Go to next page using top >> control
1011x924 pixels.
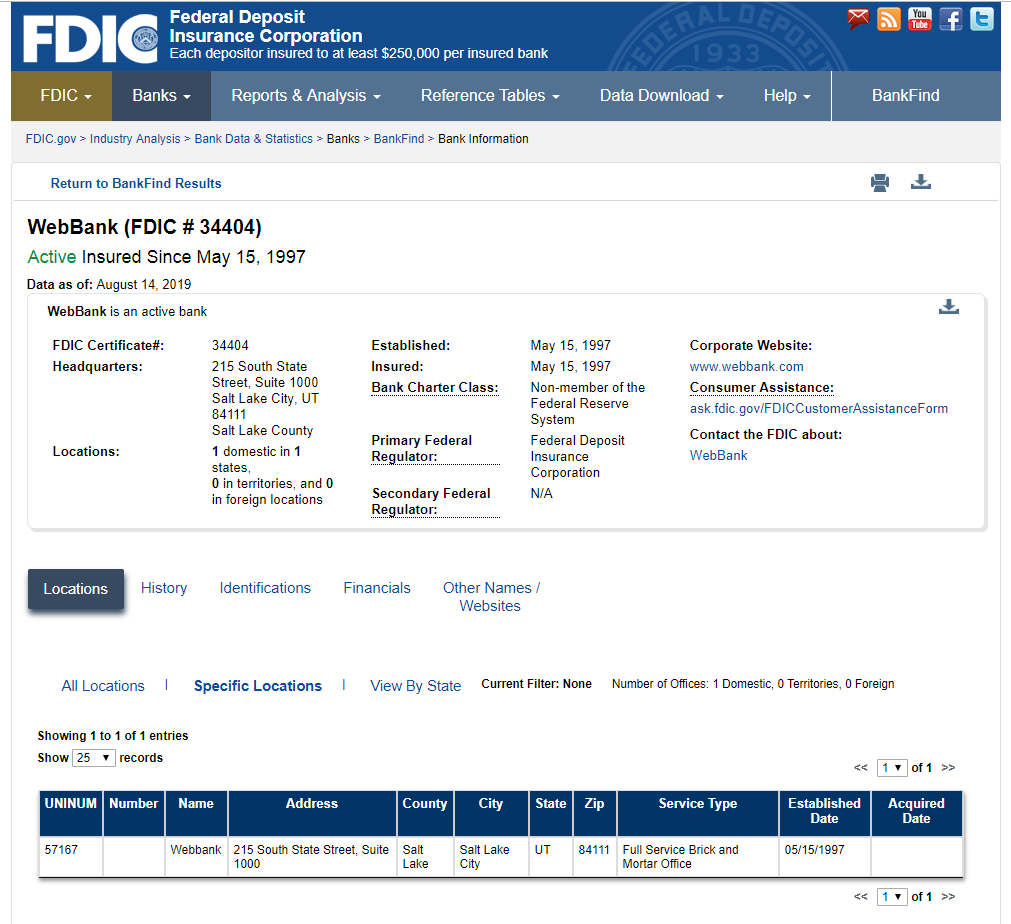948,767
